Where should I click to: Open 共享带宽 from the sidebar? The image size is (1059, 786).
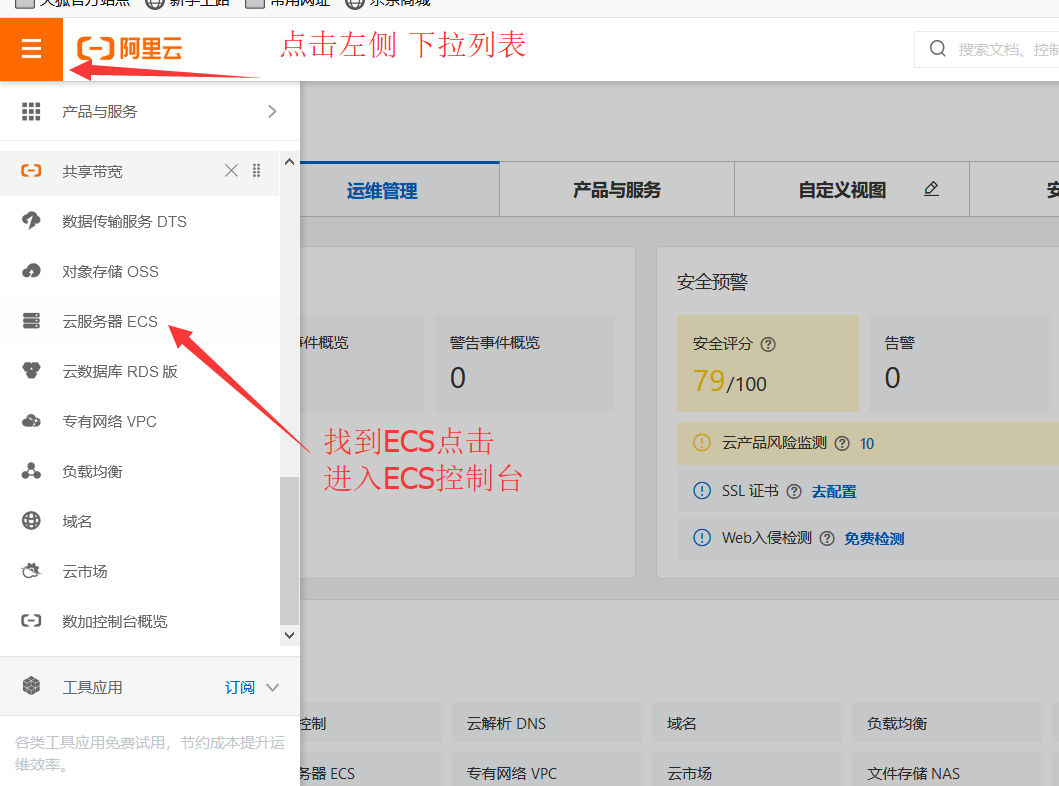tap(93, 172)
